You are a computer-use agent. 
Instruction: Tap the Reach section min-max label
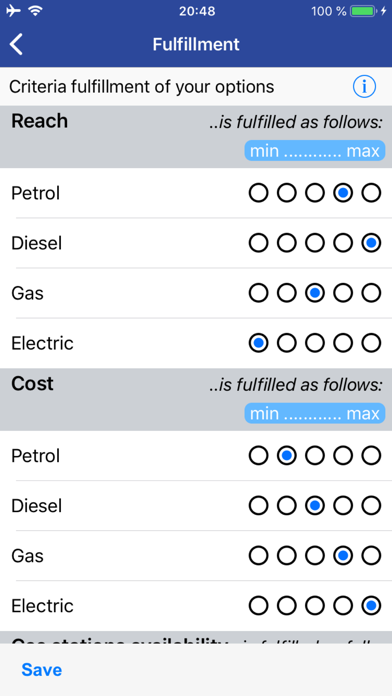315,151
